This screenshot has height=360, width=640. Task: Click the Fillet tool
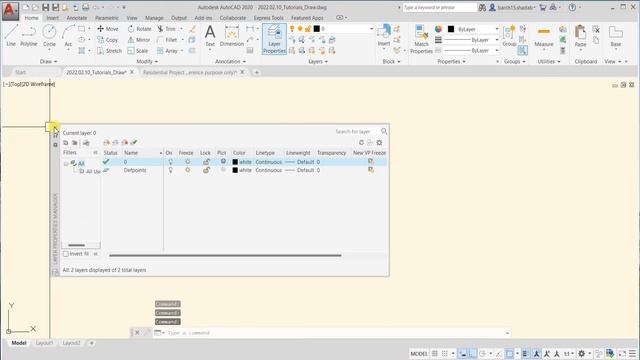point(167,40)
